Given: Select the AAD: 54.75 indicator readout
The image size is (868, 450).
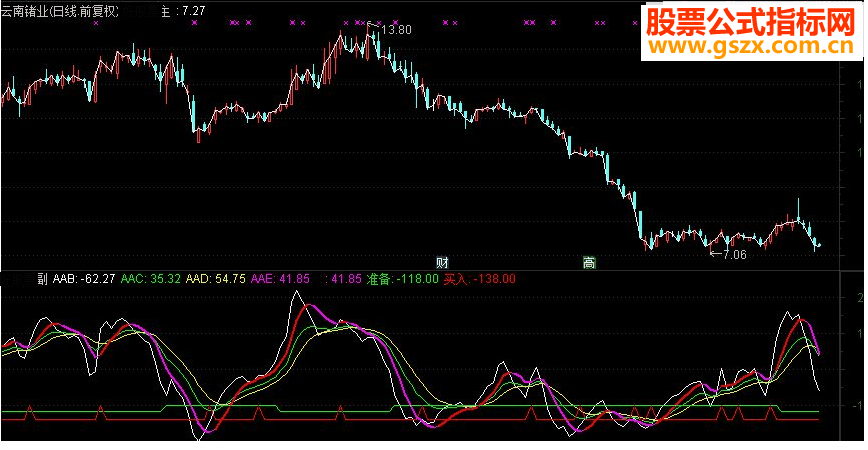Looking at the screenshot, I should click(x=215, y=279).
